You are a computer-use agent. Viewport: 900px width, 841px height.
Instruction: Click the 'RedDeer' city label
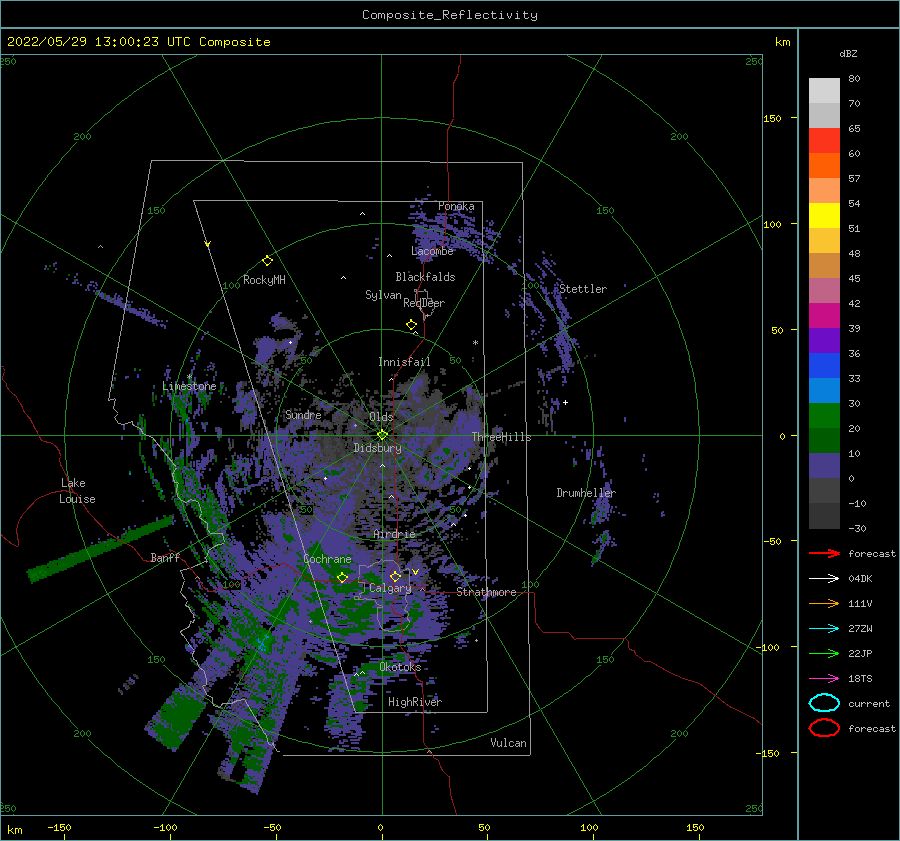(424, 303)
